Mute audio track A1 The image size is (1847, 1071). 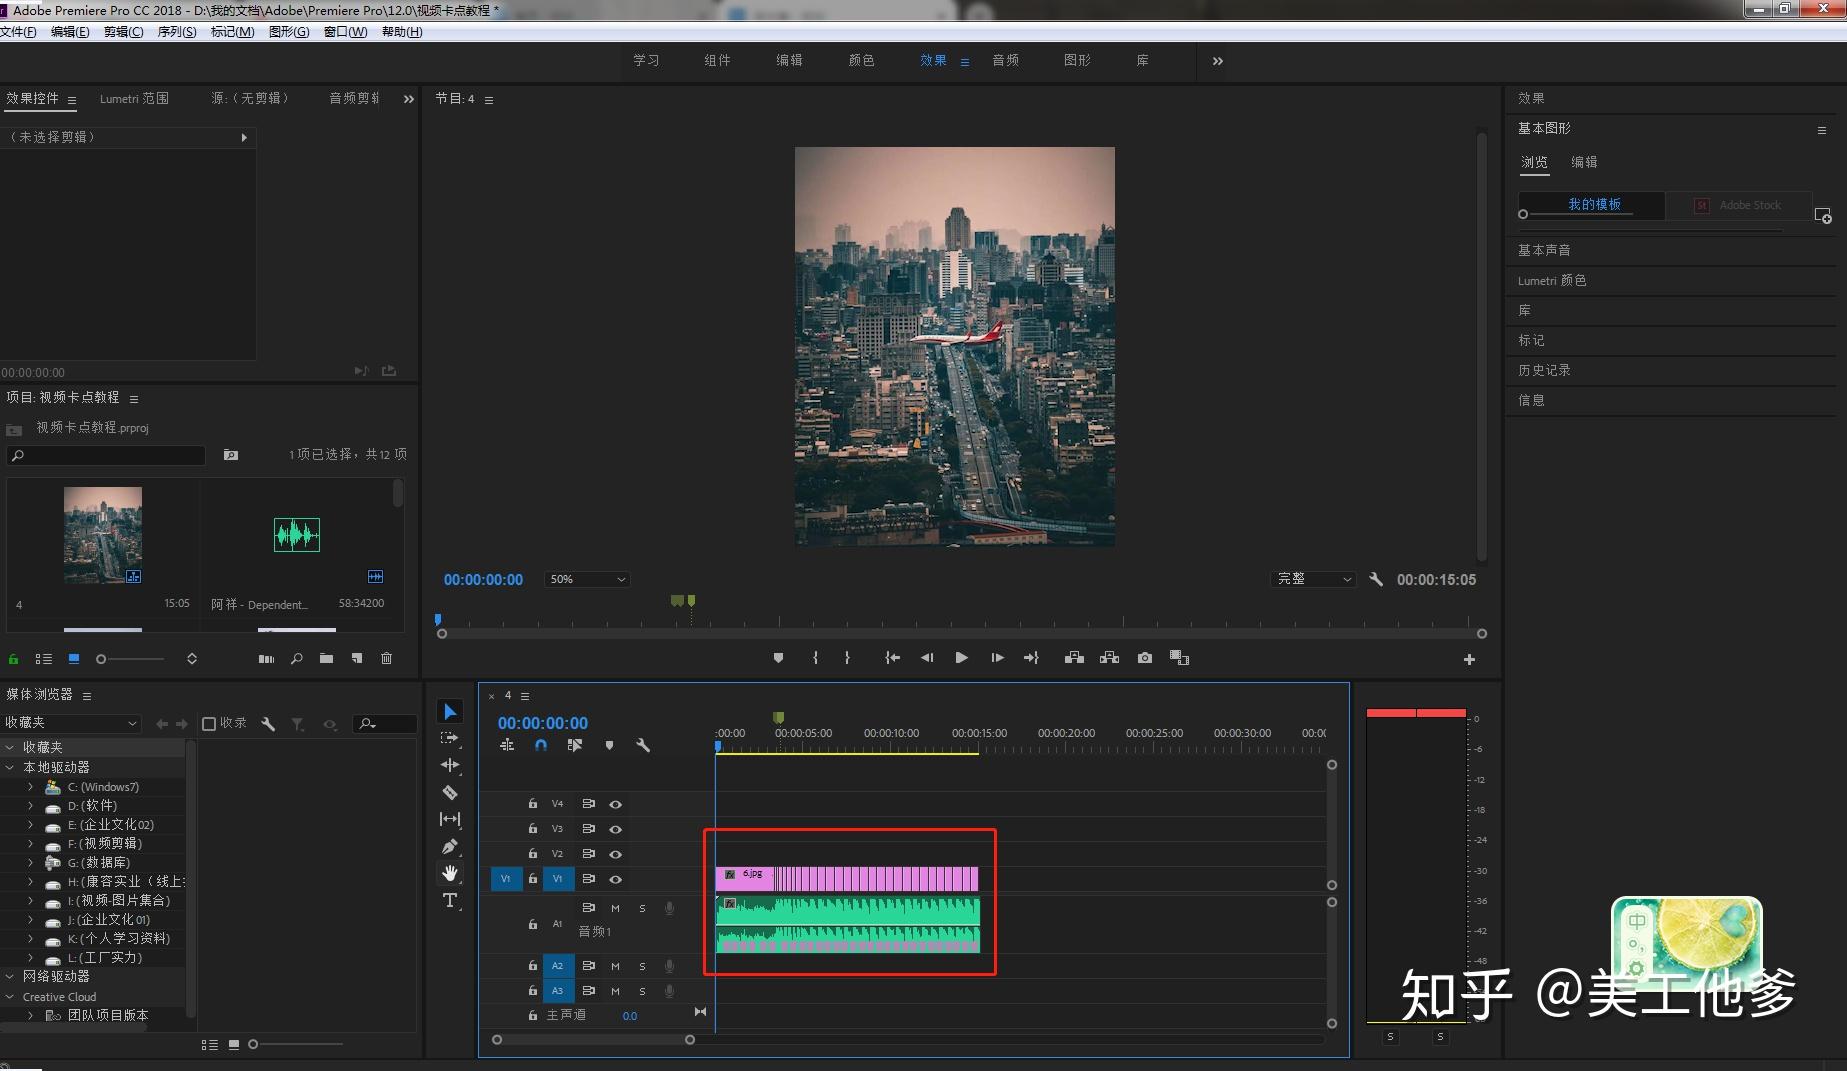[615, 909]
